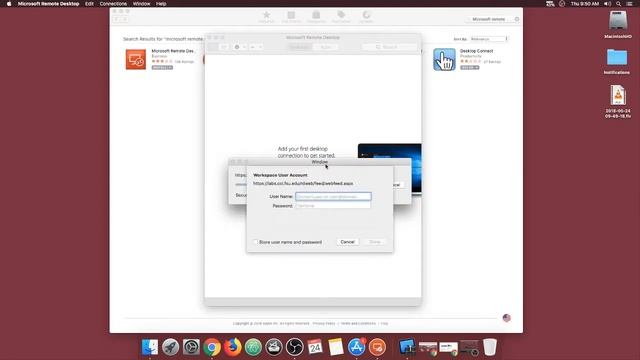Screen dimensions: 640x360
Task: Click the volume icon in menu bar
Action: [x=607, y=4]
